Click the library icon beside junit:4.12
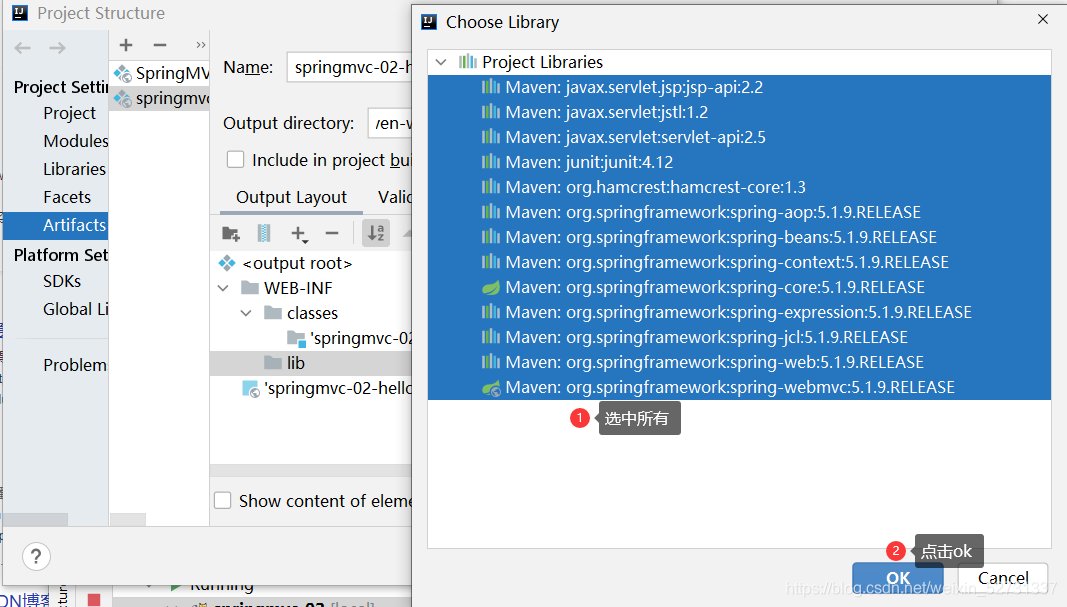This screenshot has height=607, width=1067. point(491,162)
